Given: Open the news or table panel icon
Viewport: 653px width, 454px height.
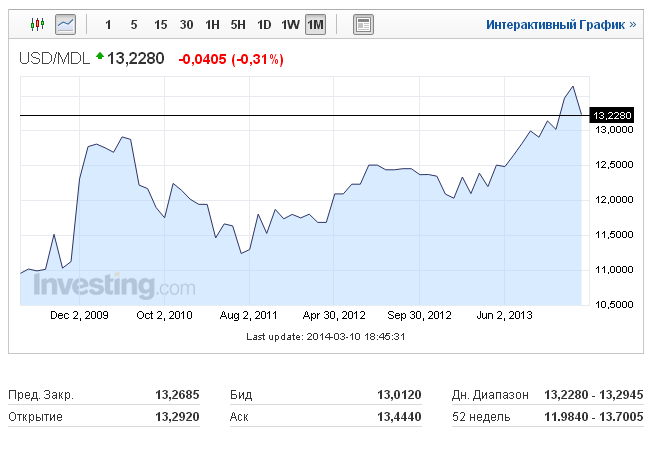Looking at the screenshot, I should click(x=363, y=25).
